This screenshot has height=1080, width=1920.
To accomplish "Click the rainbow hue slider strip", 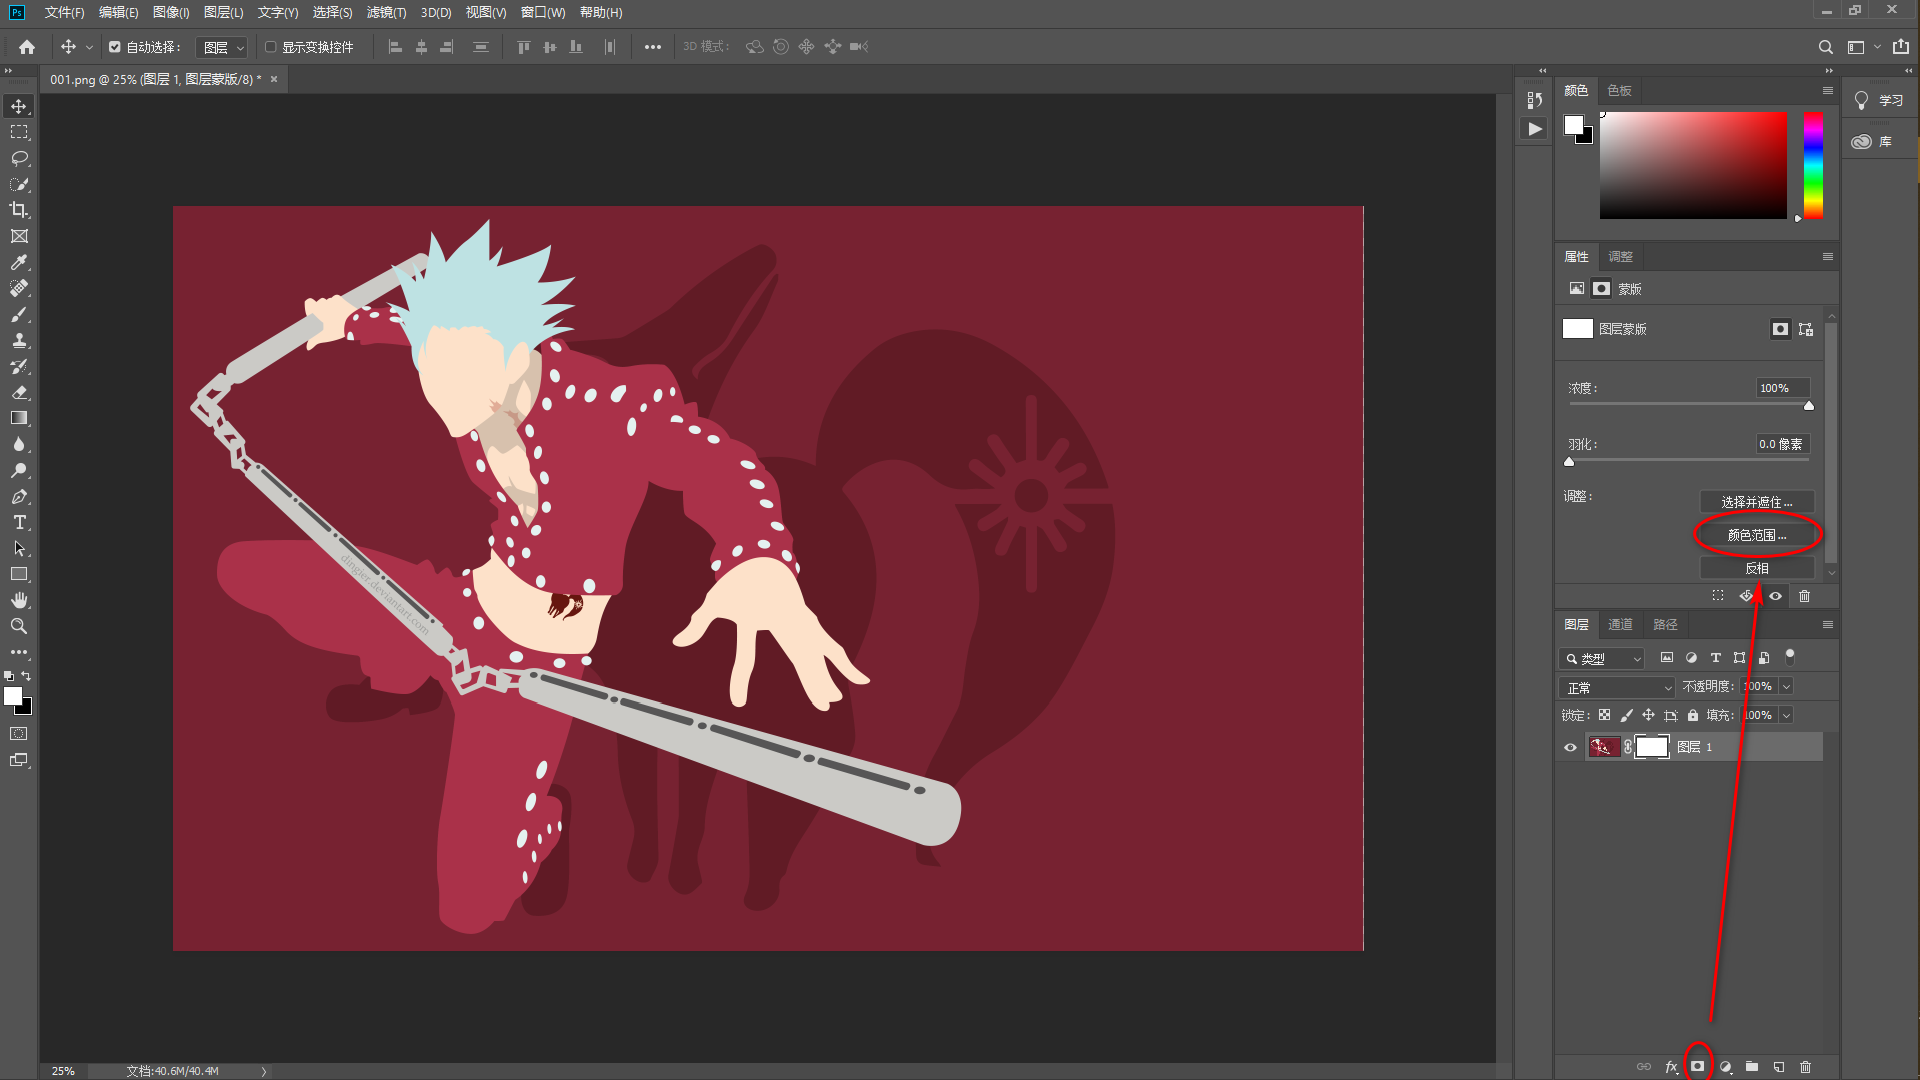I will pos(1813,165).
